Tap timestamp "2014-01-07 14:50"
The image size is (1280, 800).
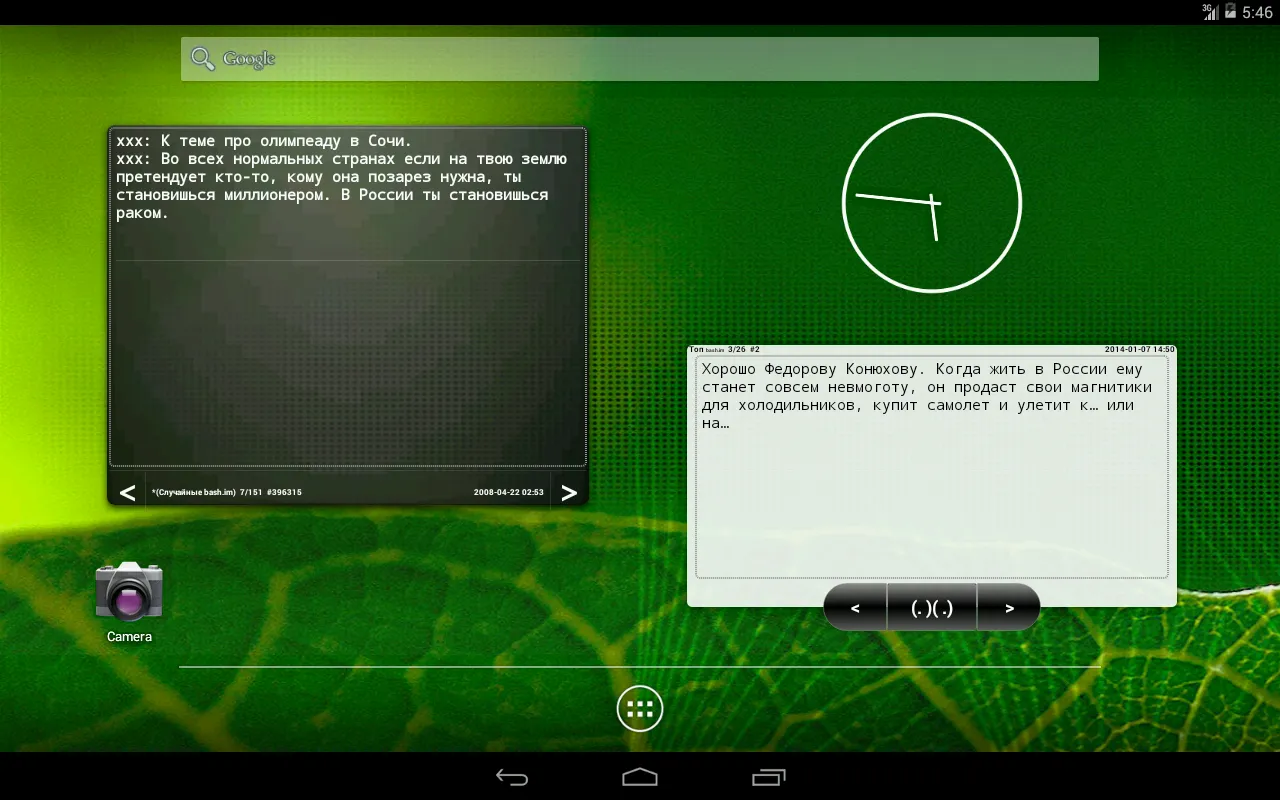(x=1140, y=349)
